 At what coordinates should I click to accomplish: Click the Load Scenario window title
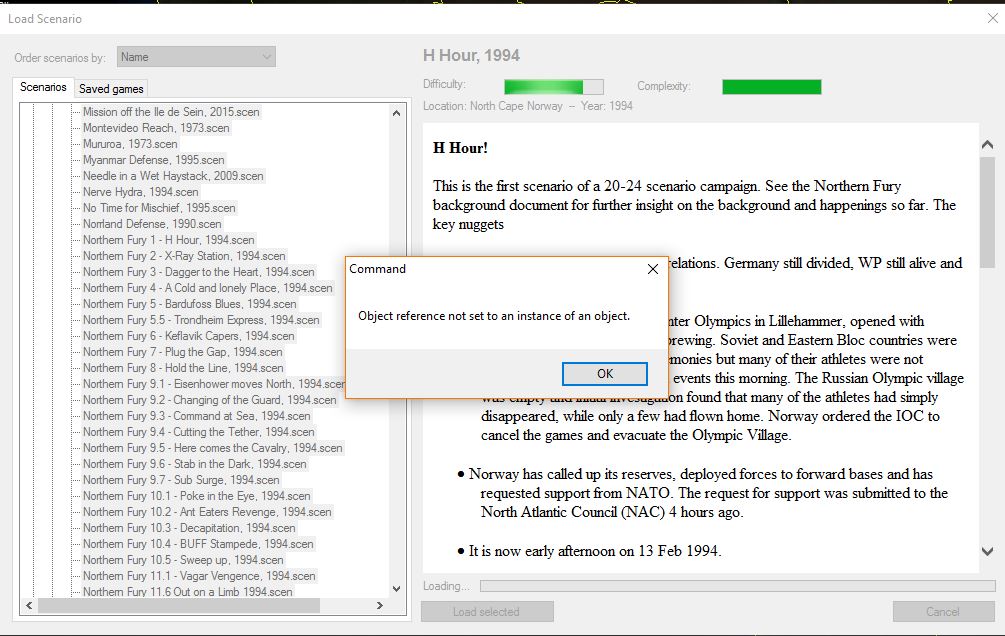pos(45,19)
